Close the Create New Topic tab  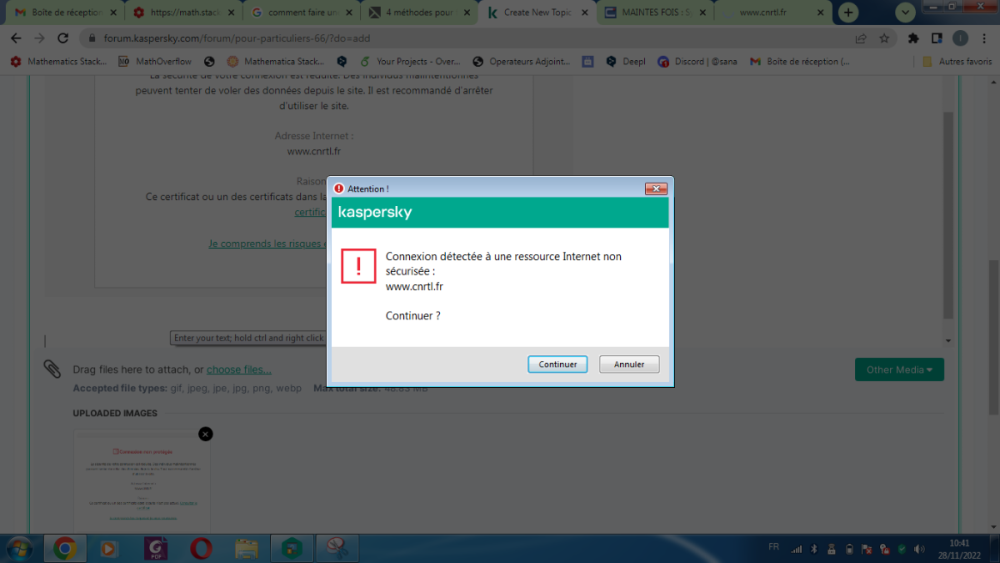coord(584,12)
